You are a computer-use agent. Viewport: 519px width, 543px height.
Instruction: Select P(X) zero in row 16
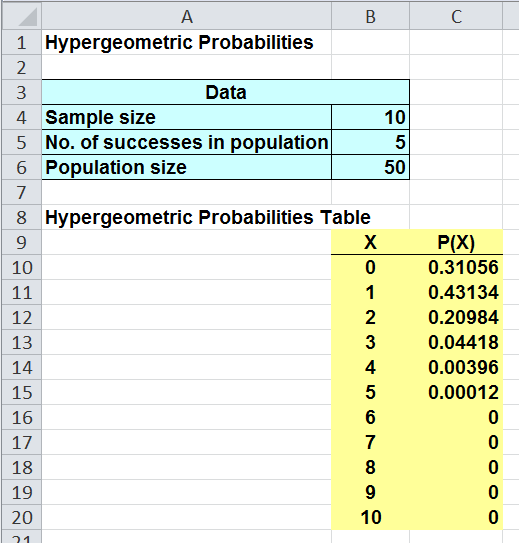click(456, 417)
